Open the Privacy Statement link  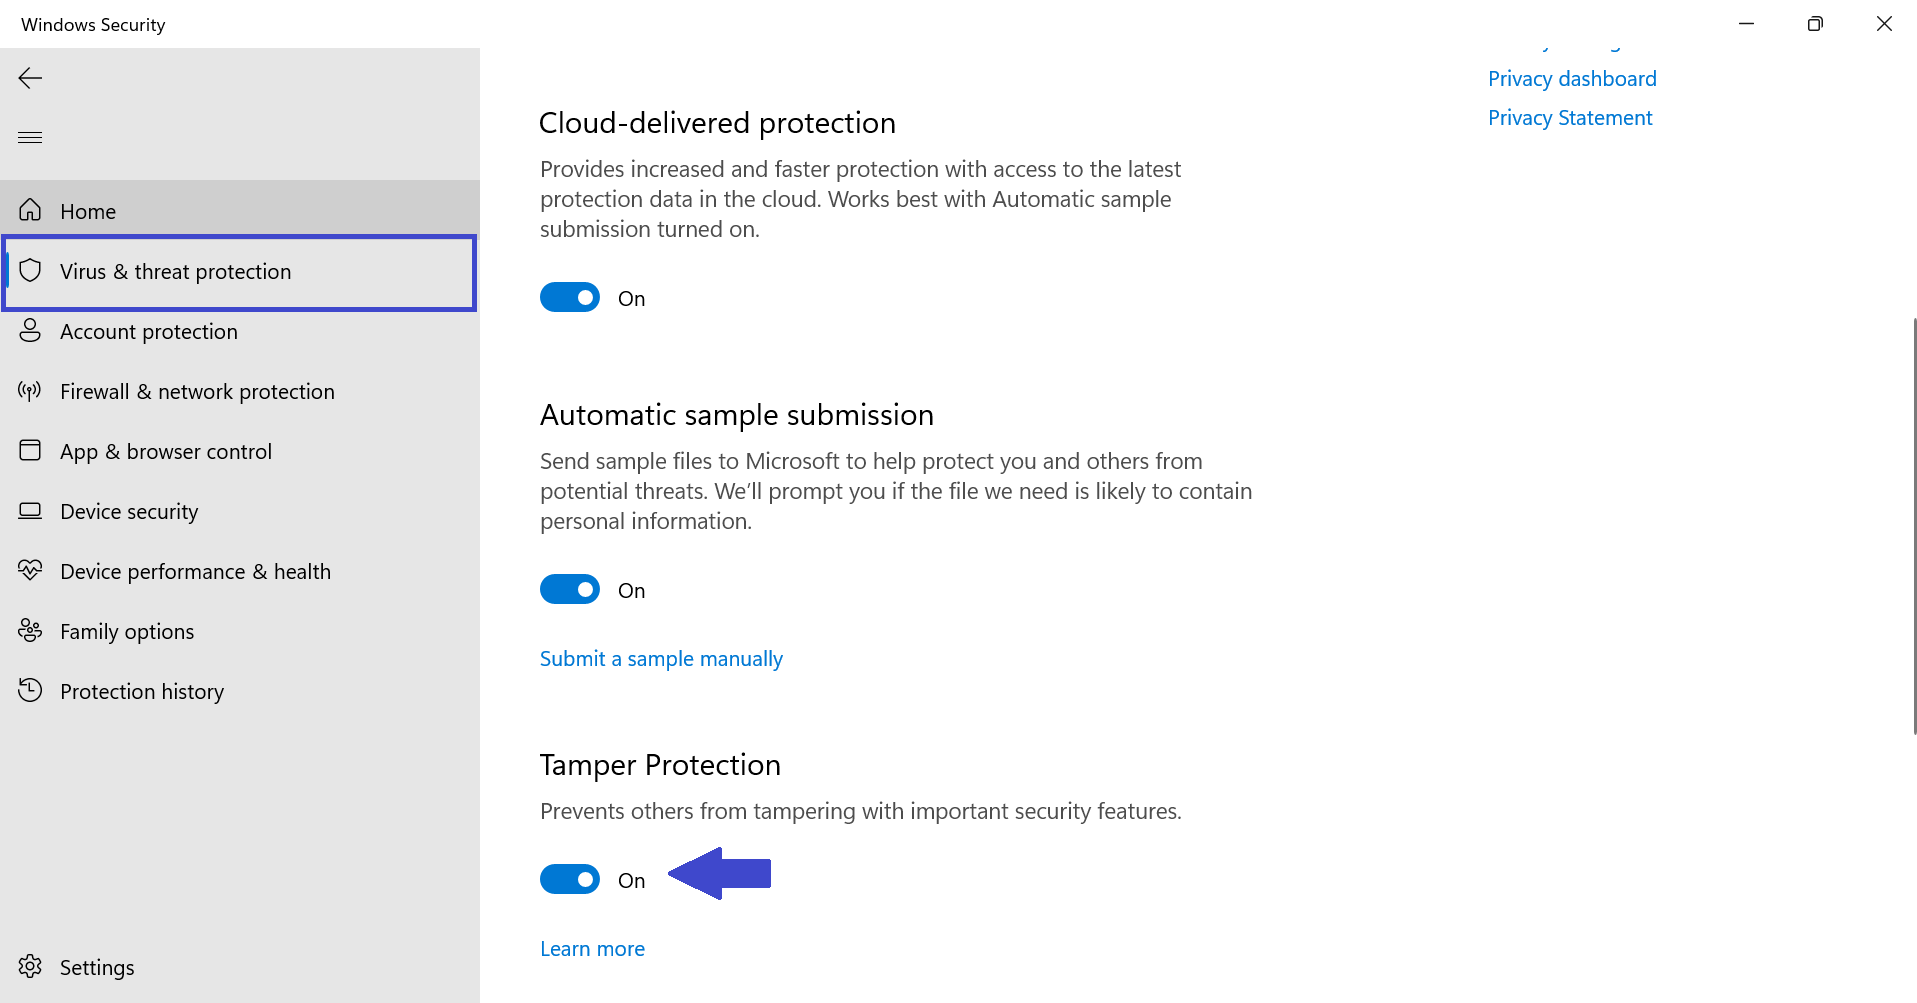coord(1570,118)
